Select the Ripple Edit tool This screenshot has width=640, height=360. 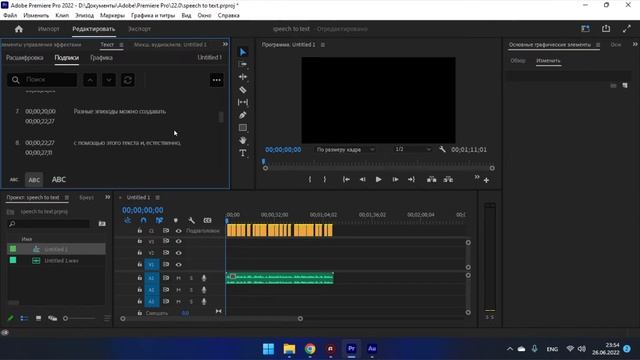pos(243,77)
